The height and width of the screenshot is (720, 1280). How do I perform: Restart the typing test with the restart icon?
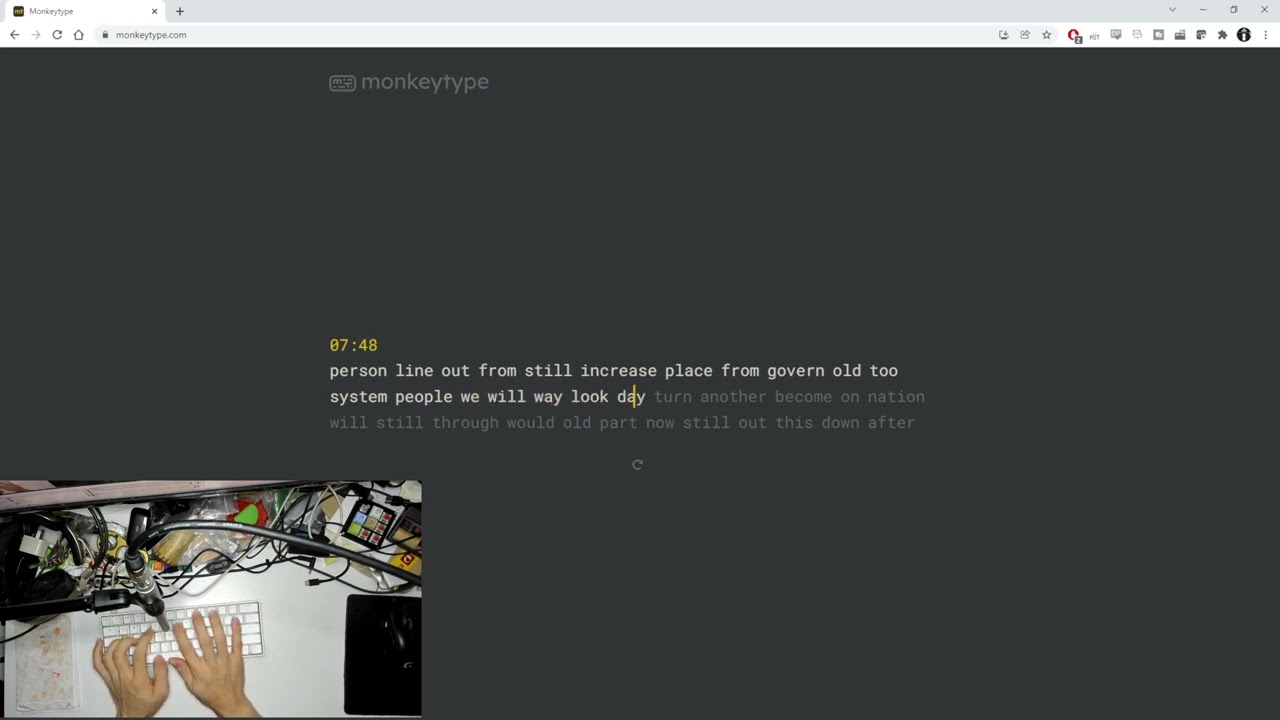click(638, 464)
